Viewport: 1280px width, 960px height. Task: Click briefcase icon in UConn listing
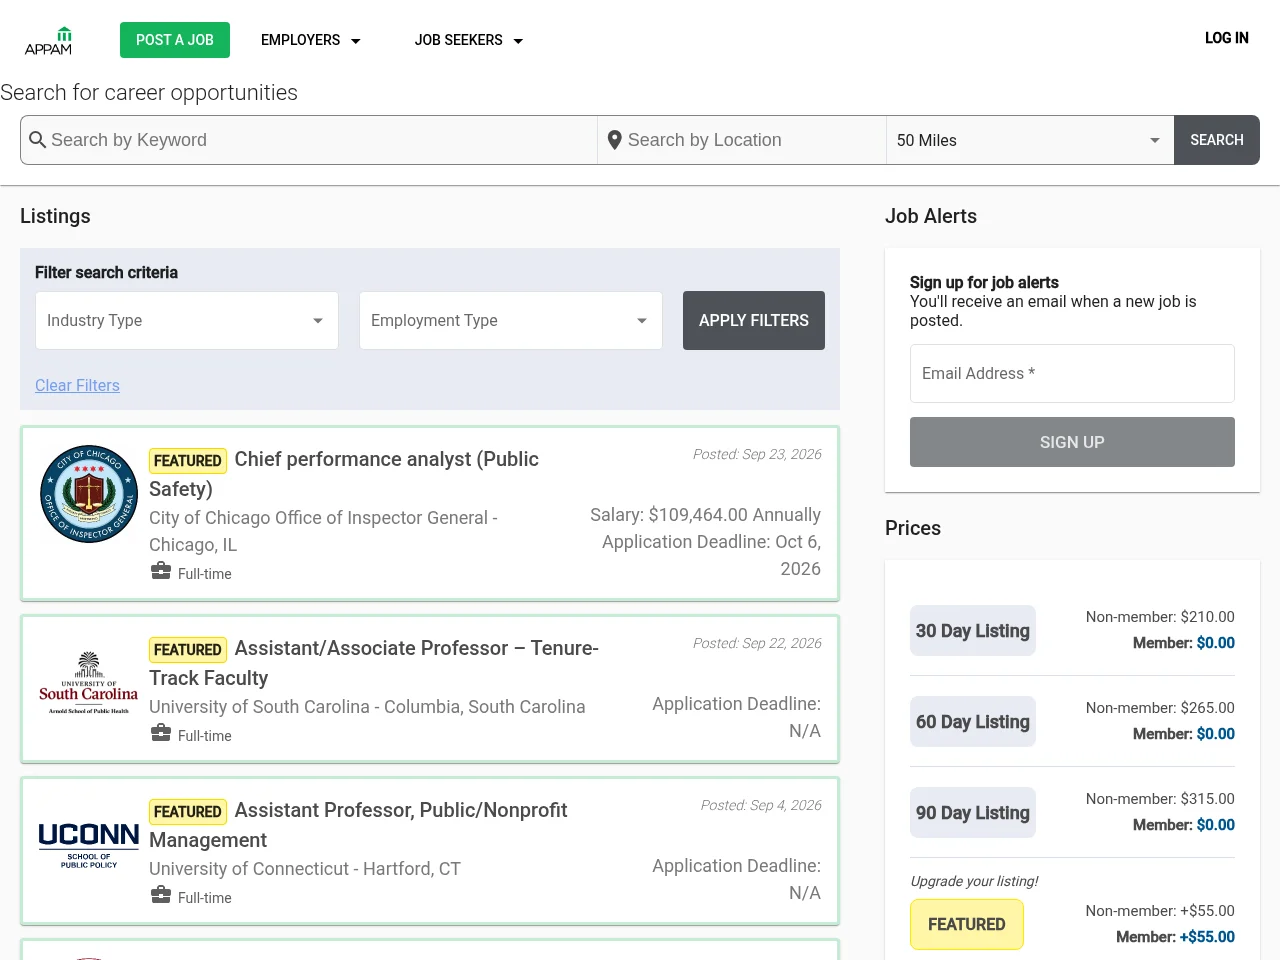pyautogui.click(x=161, y=895)
